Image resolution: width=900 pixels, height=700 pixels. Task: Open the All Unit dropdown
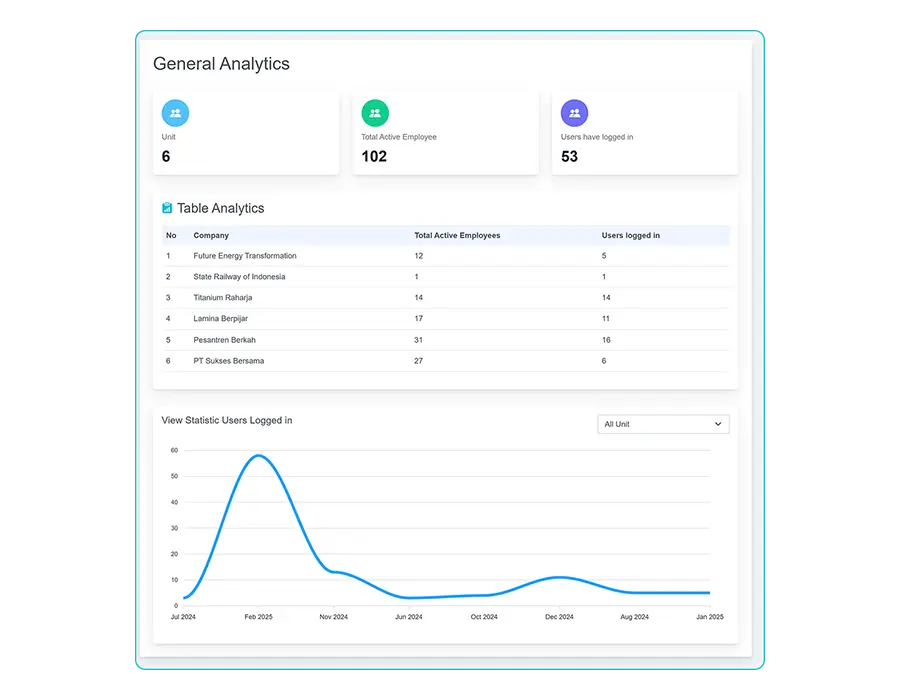(663, 424)
